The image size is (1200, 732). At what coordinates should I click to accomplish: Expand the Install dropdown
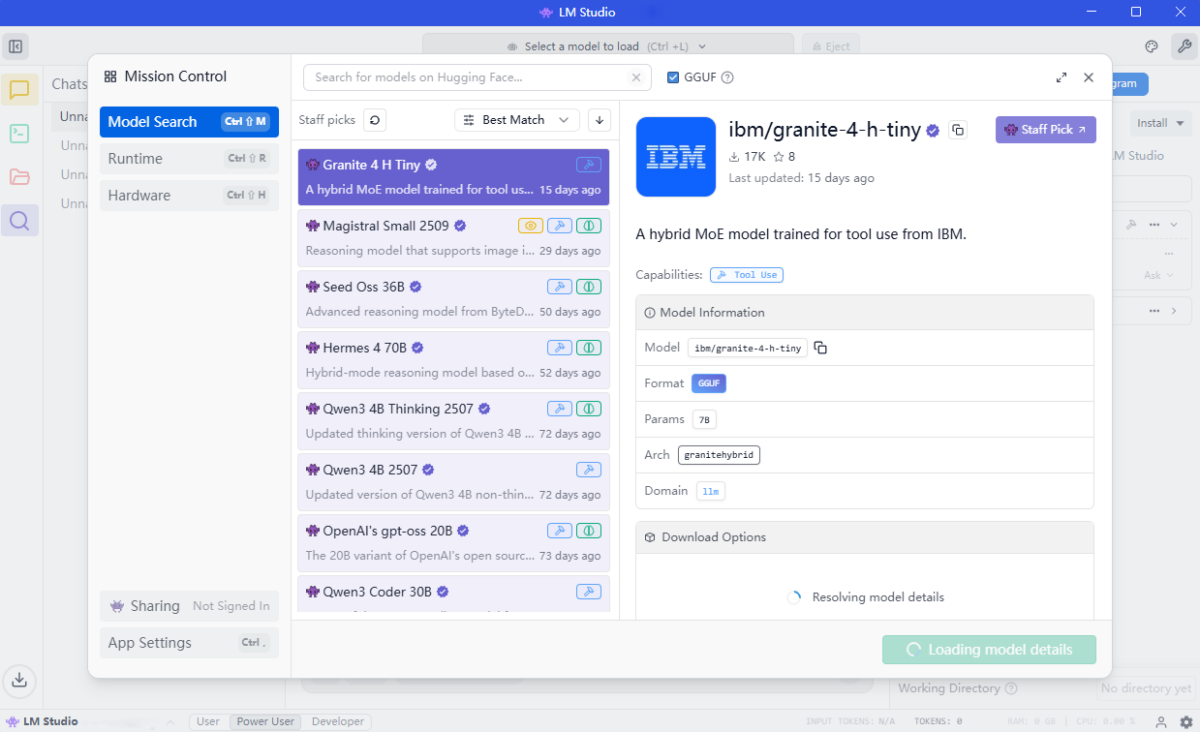pos(1160,123)
